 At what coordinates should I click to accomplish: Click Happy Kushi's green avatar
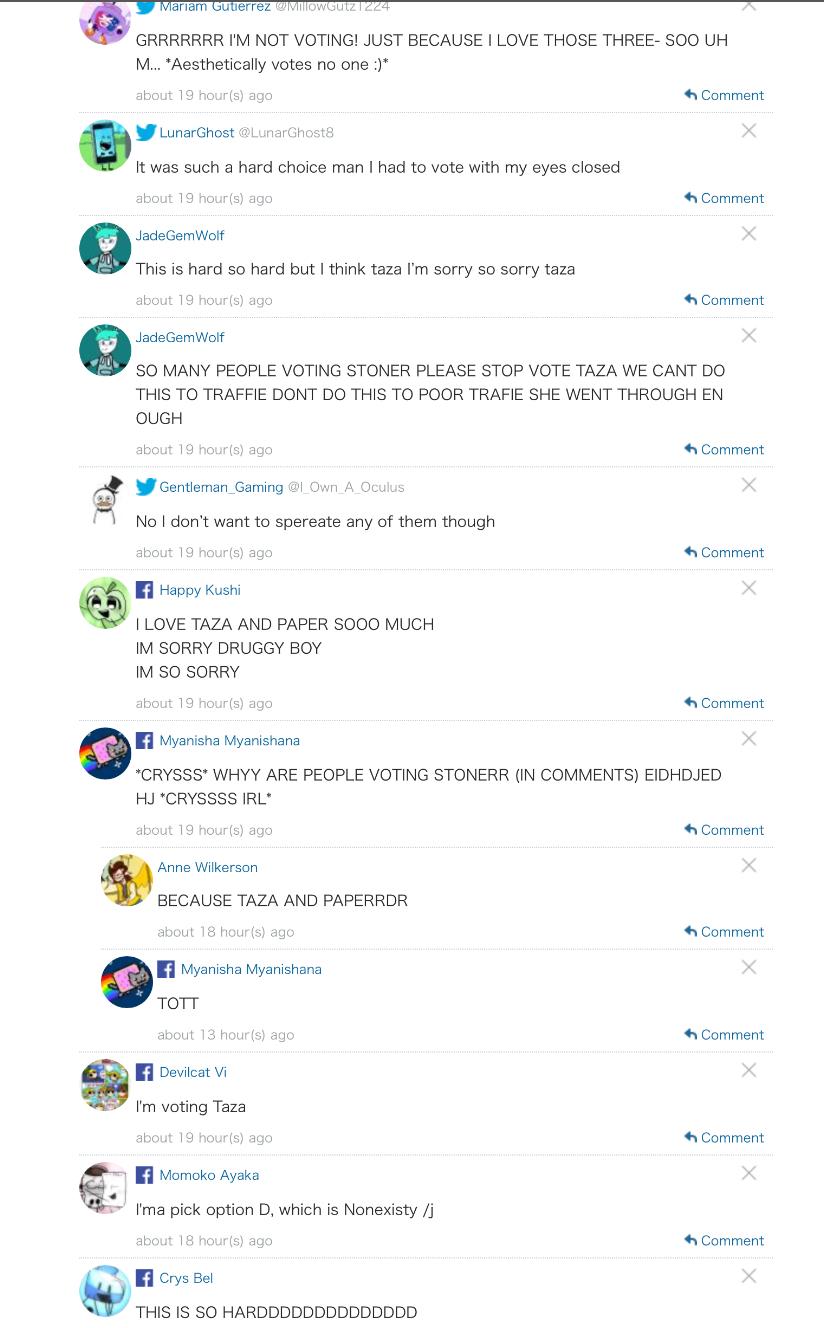(105, 603)
